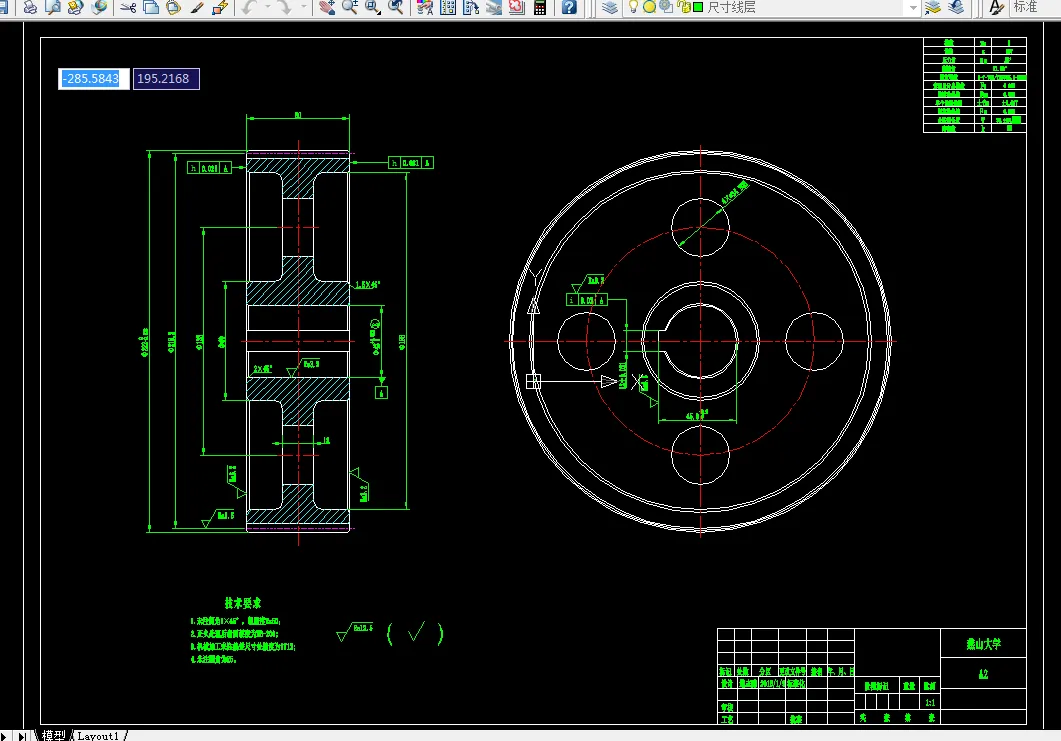Click the Undo arrow icon
Screen dimensions: 1061x741
pos(250,7)
